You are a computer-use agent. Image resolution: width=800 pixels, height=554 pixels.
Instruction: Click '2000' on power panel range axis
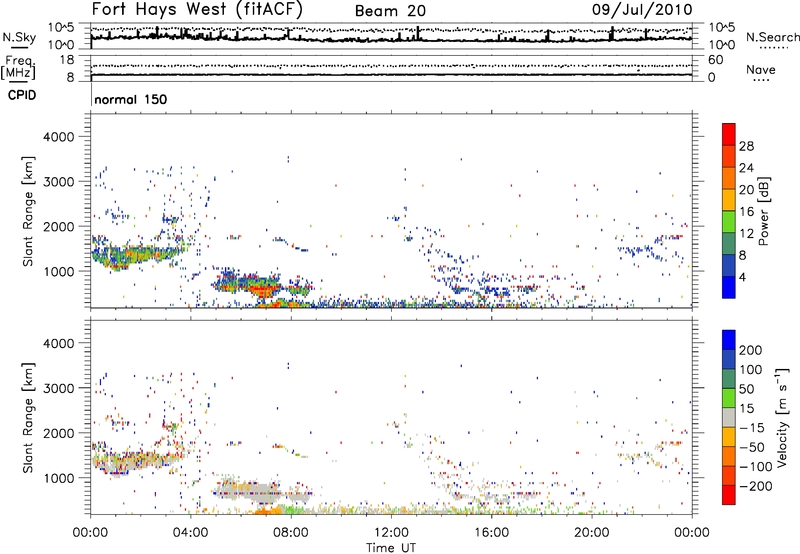coord(59,226)
